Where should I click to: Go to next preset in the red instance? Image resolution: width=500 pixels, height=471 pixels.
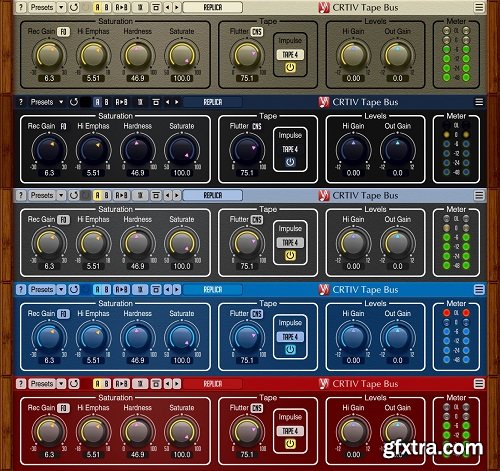click(x=177, y=384)
